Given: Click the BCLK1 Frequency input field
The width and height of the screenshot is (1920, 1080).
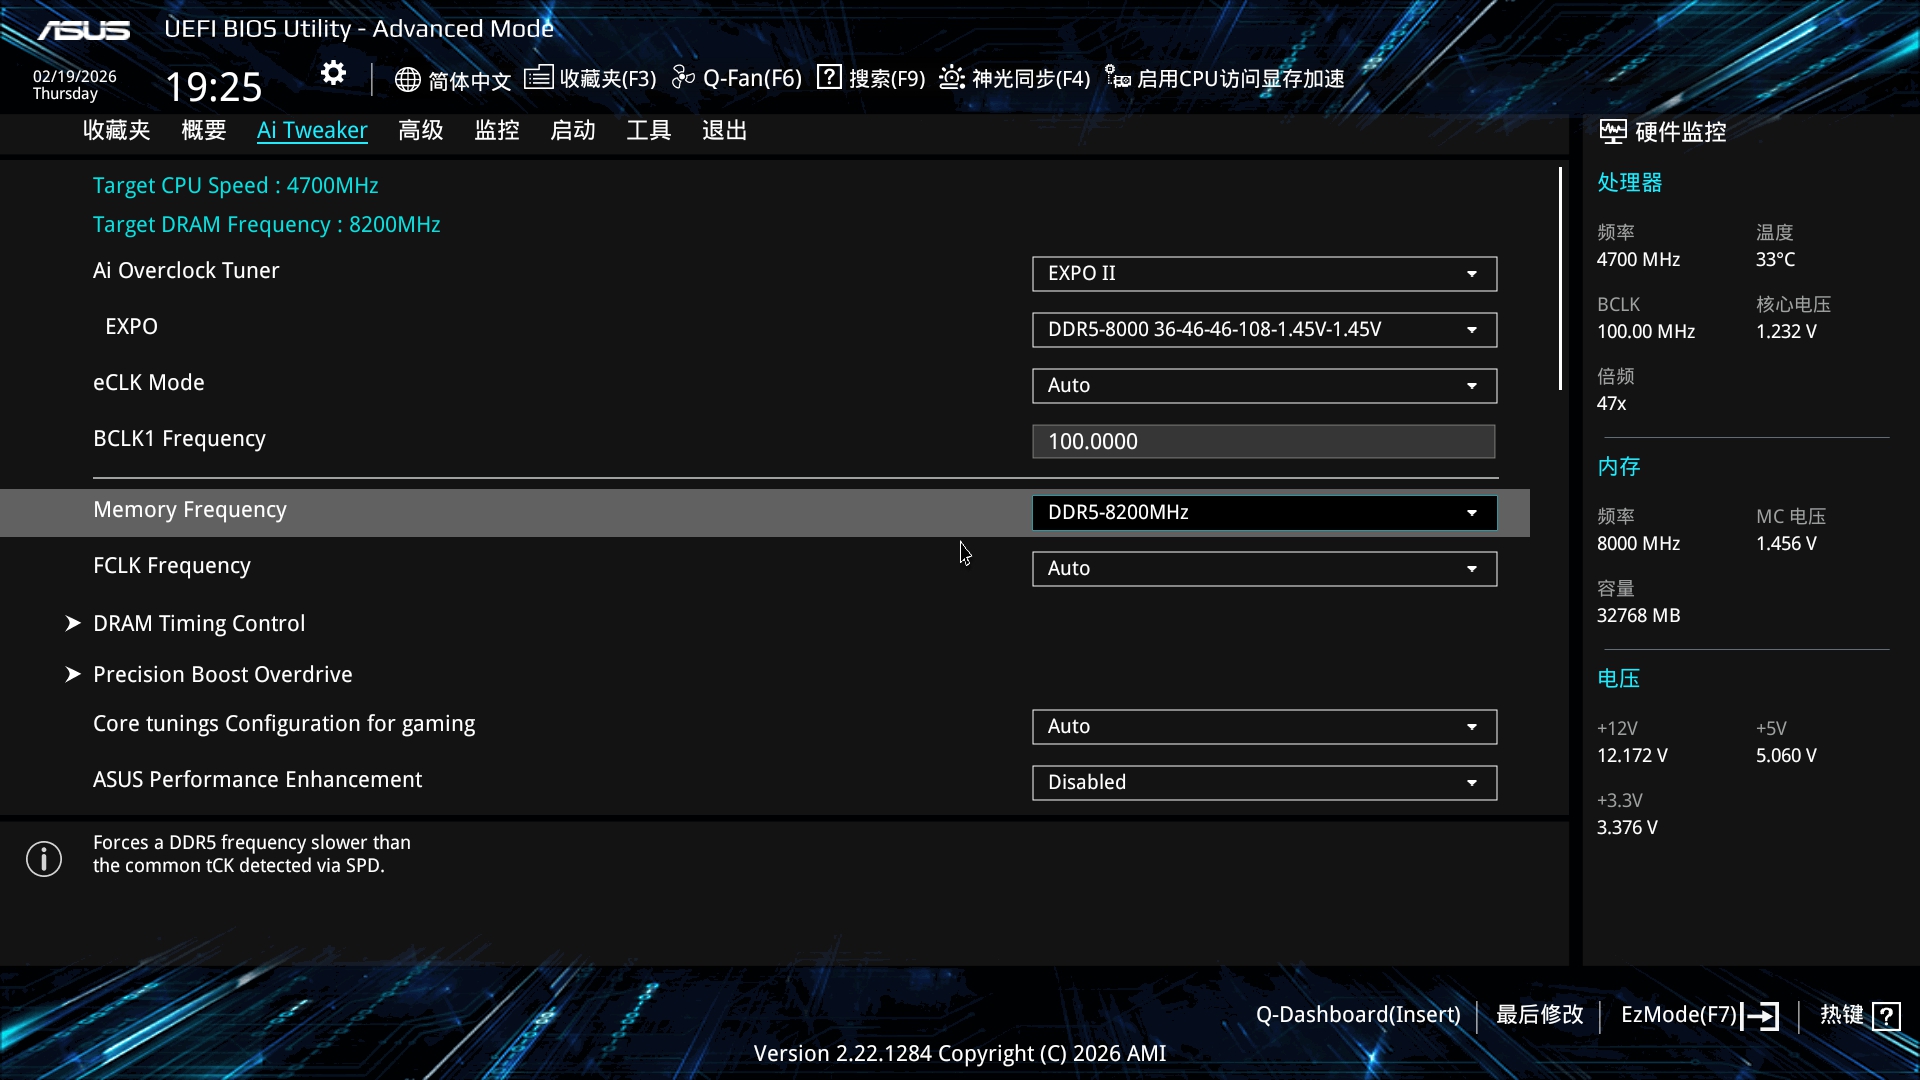Looking at the screenshot, I should pyautogui.click(x=1263, y=442).
